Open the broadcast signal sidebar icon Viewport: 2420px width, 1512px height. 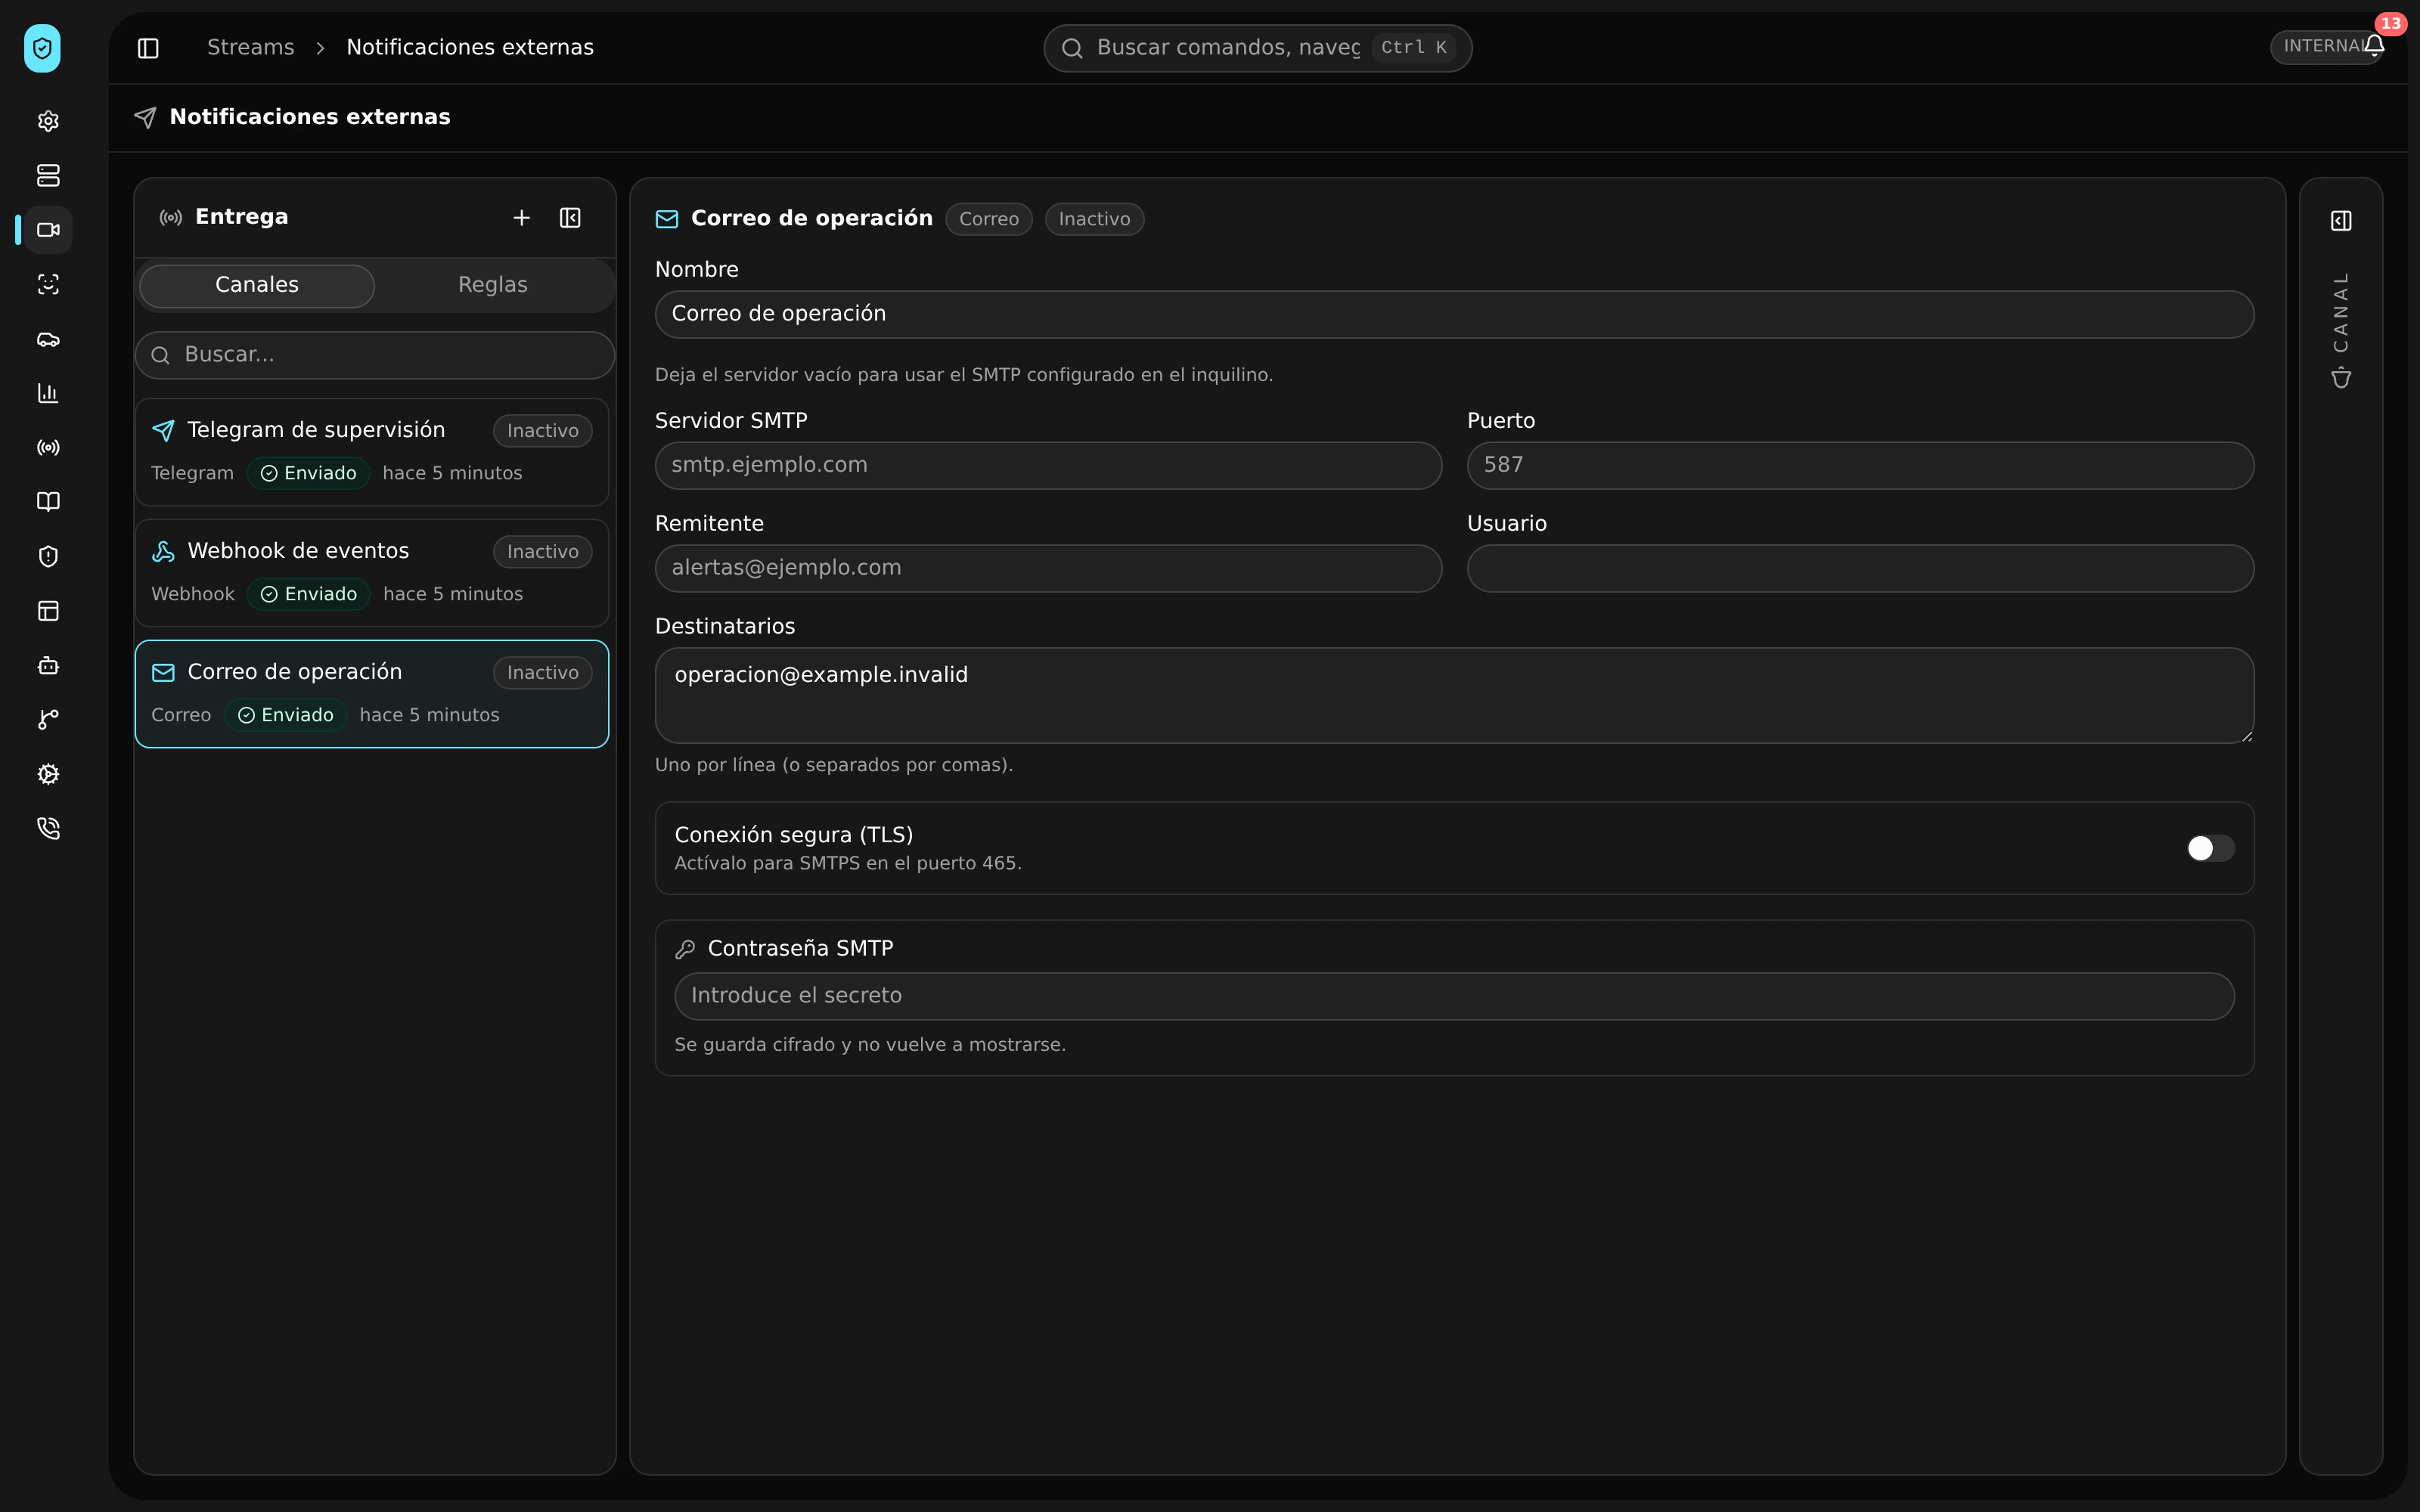pos(48,448)
